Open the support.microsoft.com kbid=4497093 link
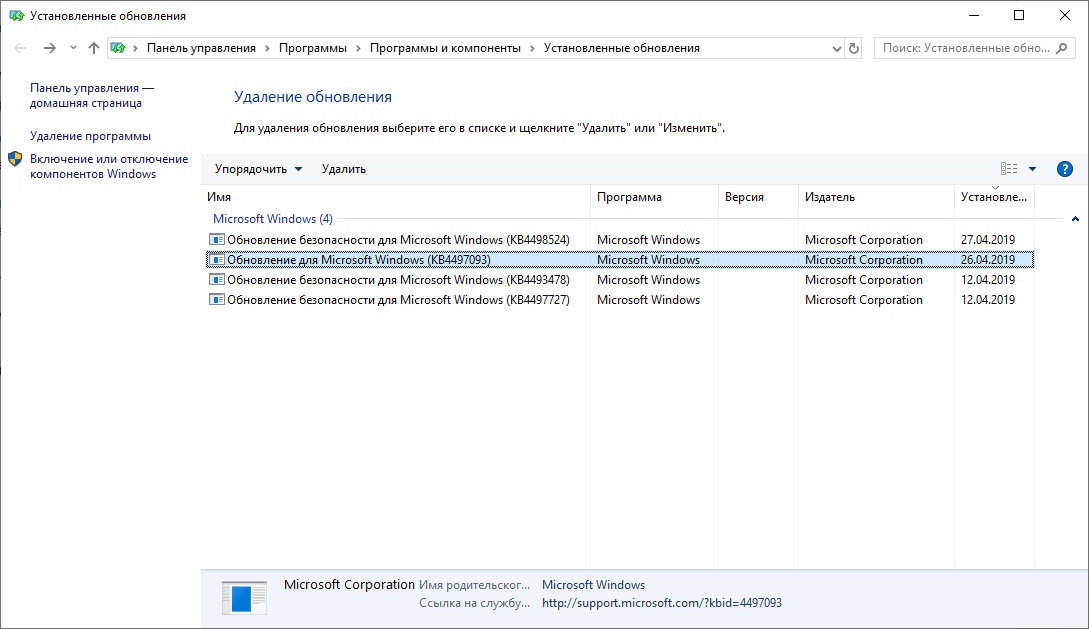 click(x=662, y=603)
